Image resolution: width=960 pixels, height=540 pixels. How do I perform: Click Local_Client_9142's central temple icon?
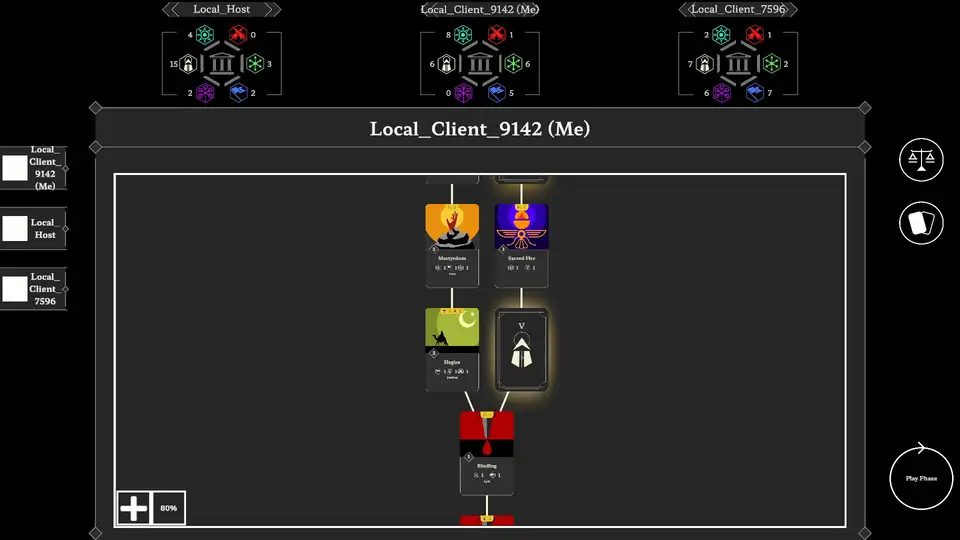tap(480, 64)
